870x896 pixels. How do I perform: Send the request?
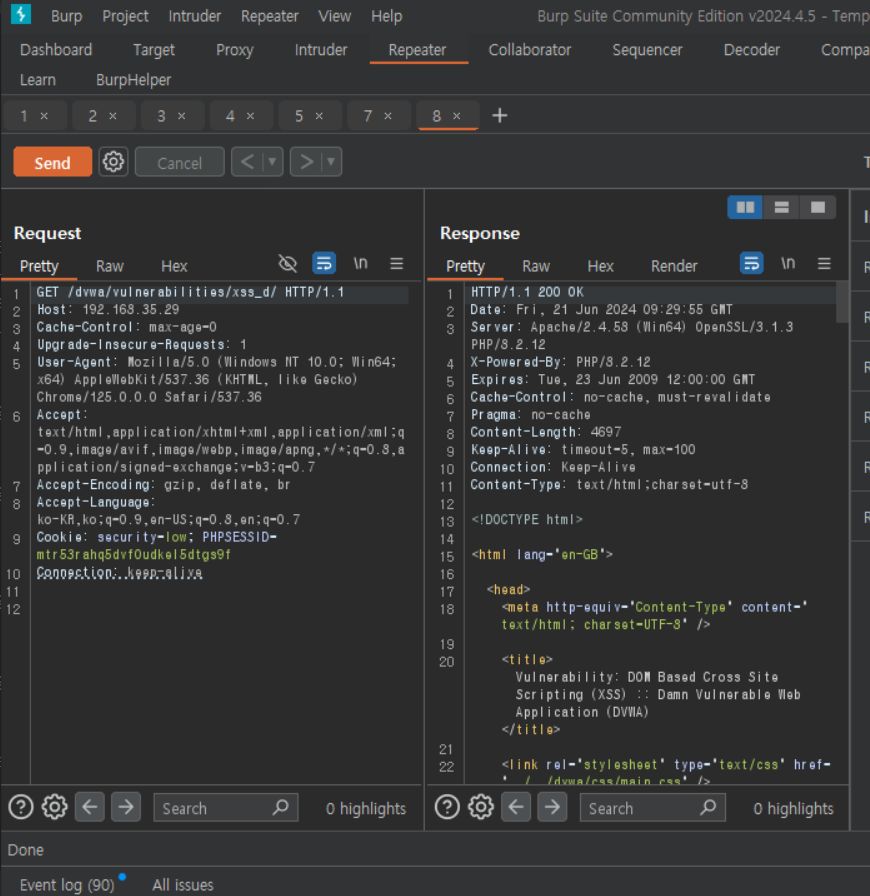pyautogui.click(x=53, y=162)
